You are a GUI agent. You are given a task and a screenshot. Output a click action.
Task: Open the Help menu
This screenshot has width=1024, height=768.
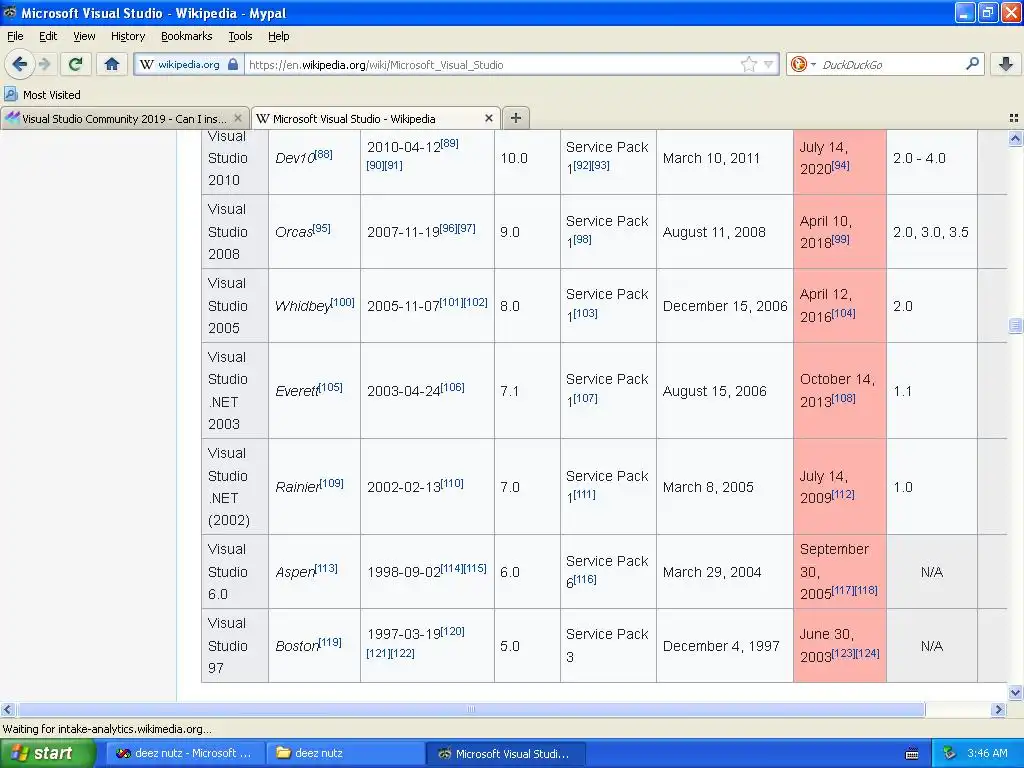pyautogui.click(x=278, y=36)
